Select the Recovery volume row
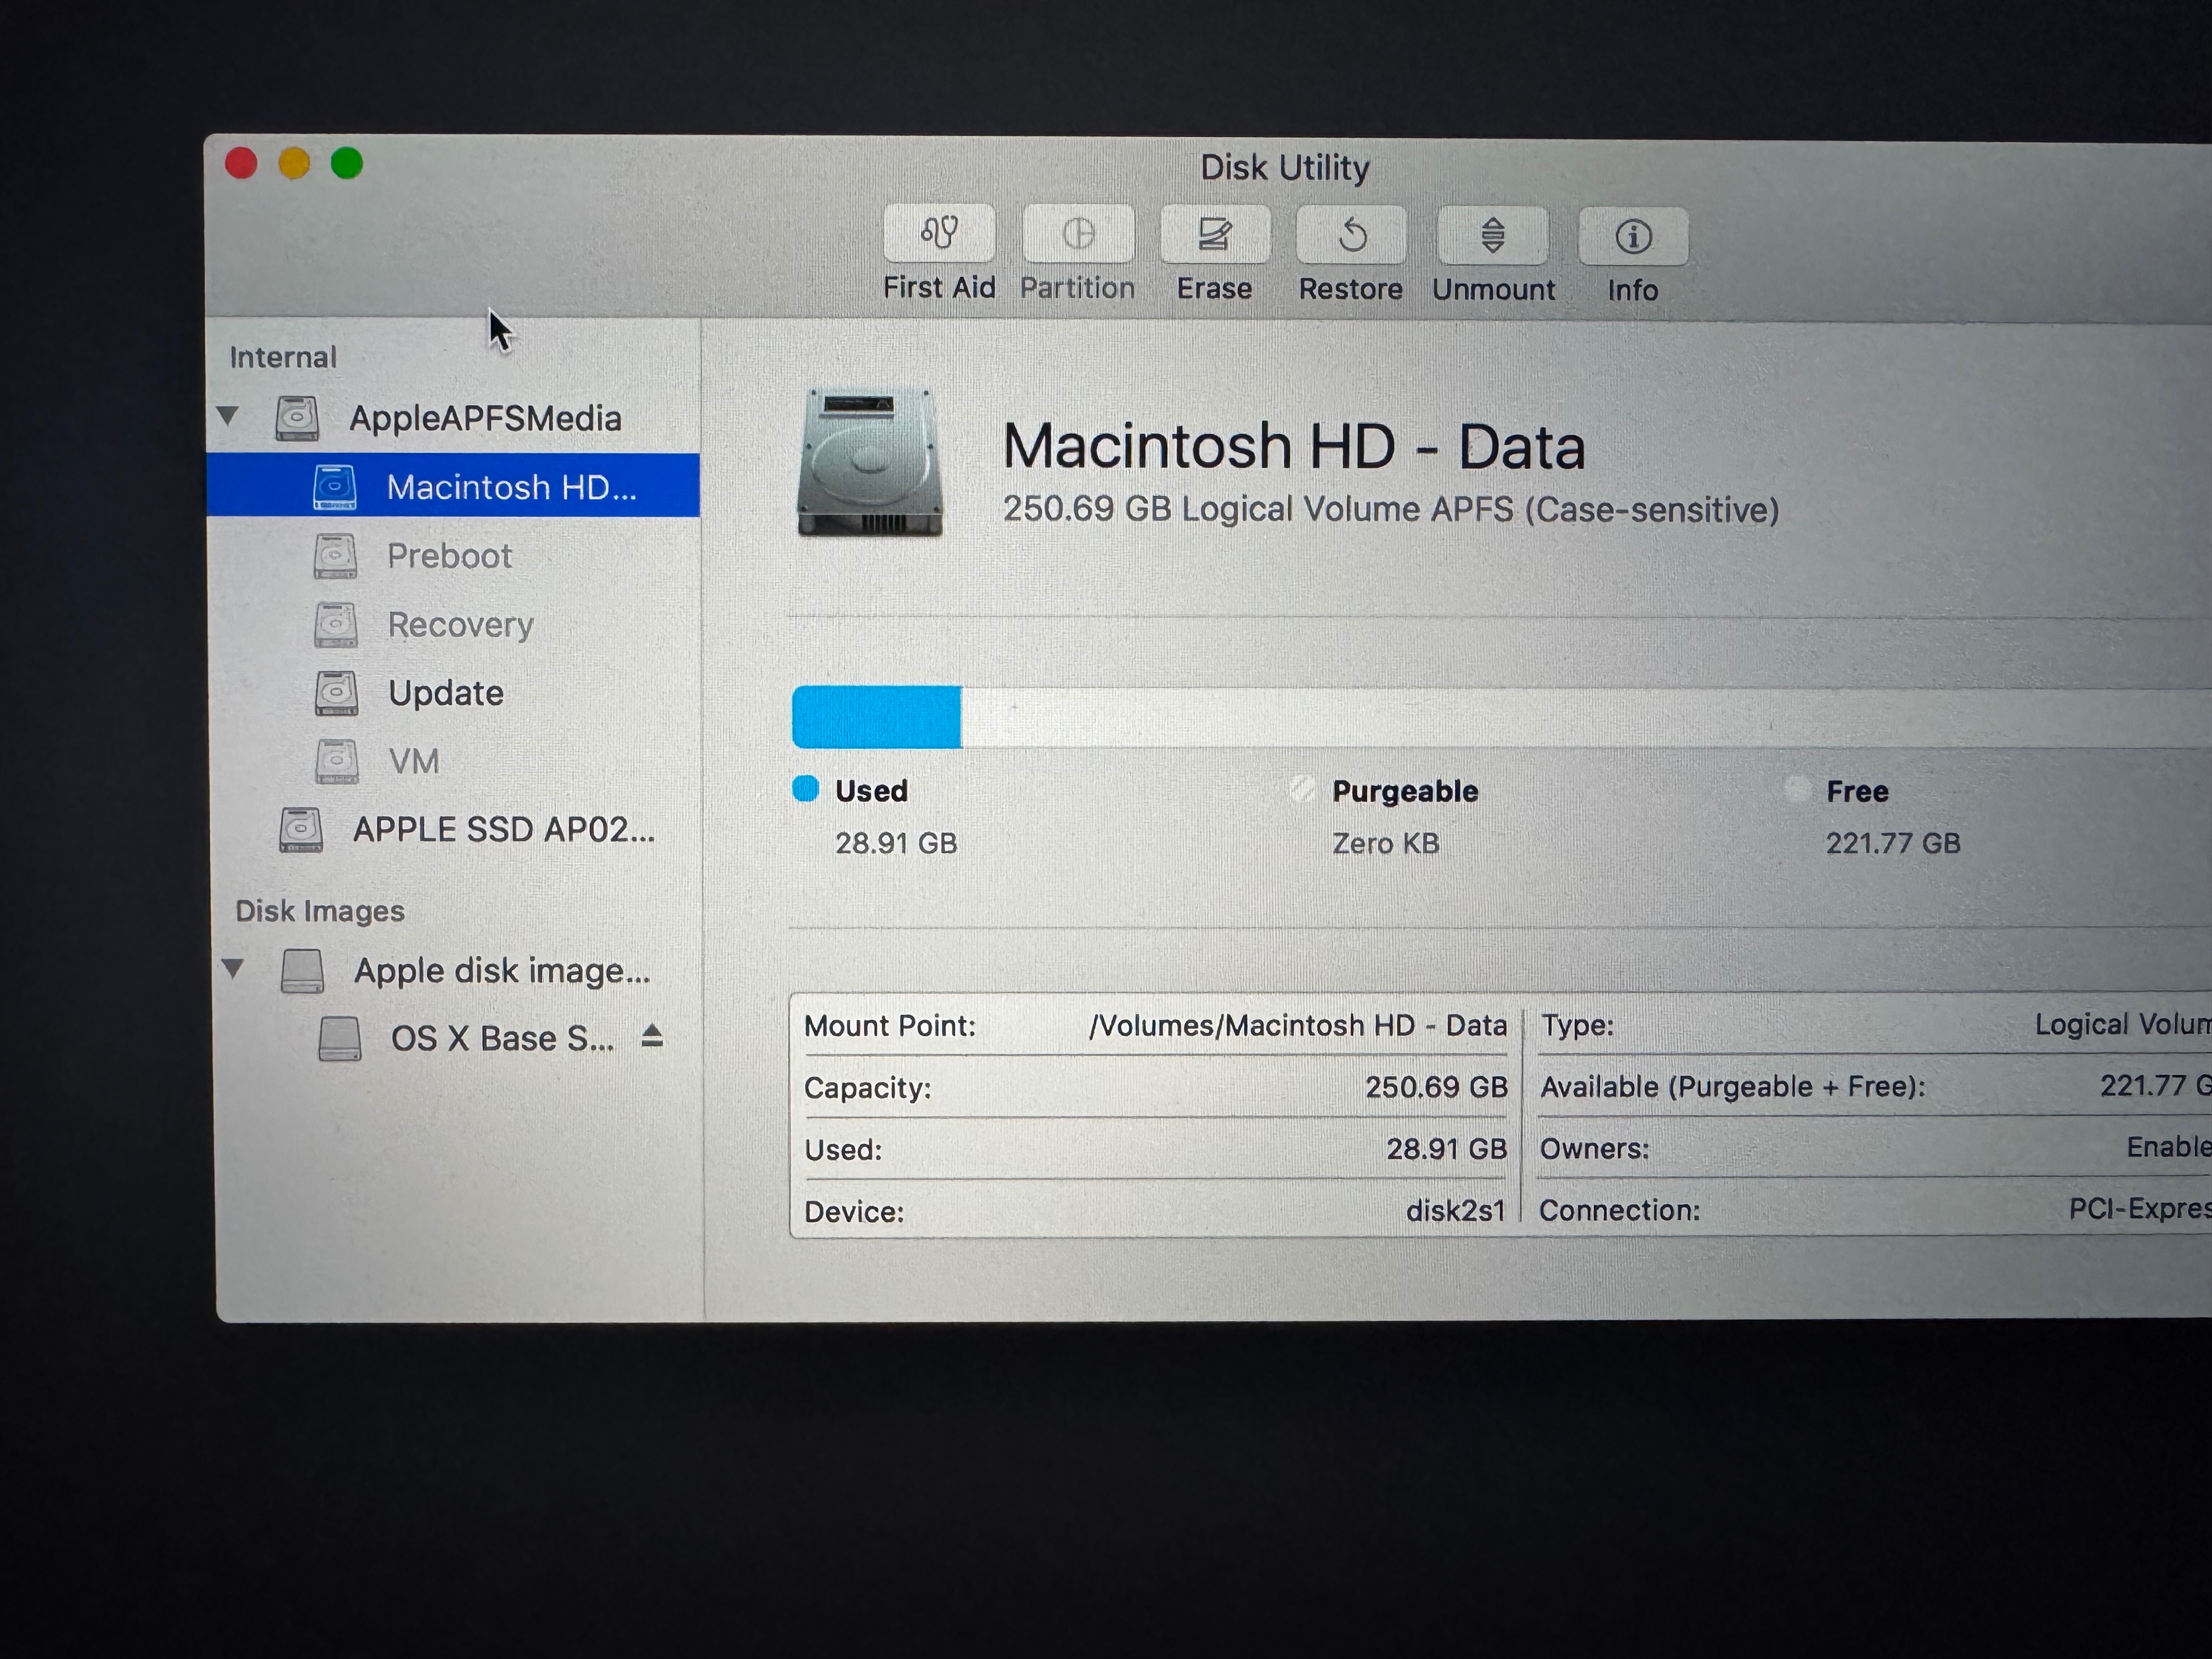2212x1659 pixels. tap(454, 625)
